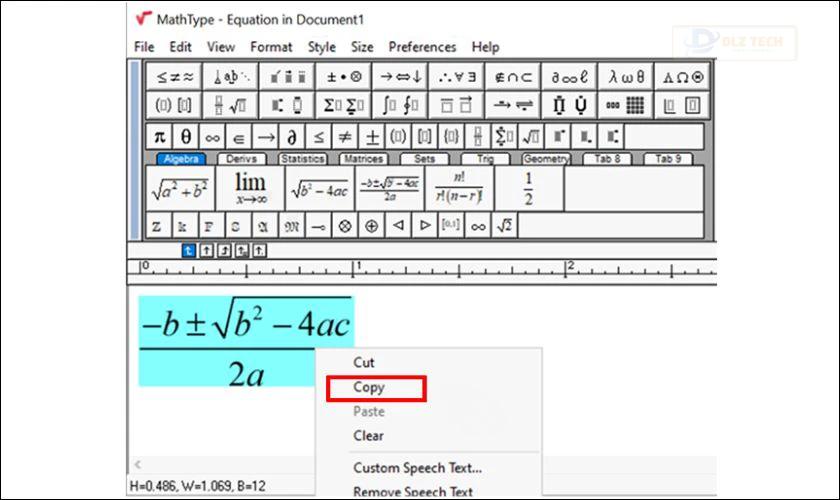Insert the lim x→∞ expression
The image size is (840, 500).
tap(250, 189)
